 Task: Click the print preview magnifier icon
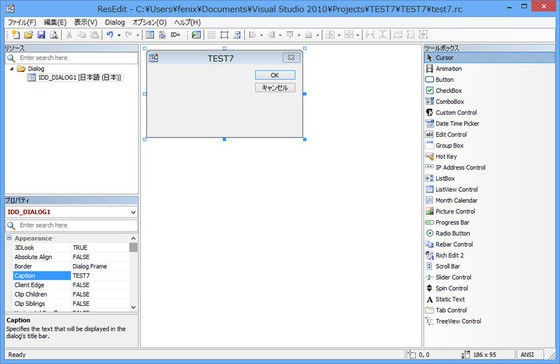point(54,35)
